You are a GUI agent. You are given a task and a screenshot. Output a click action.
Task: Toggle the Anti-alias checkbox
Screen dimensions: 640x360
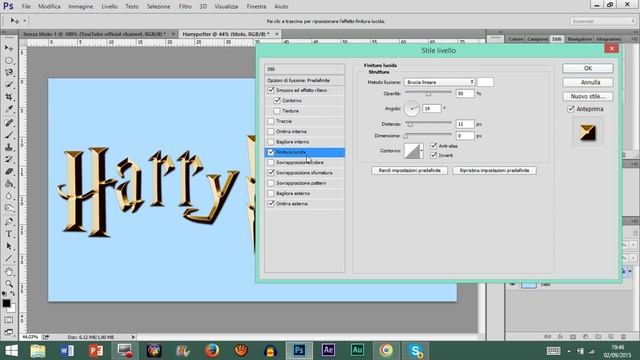coord(434,146)
